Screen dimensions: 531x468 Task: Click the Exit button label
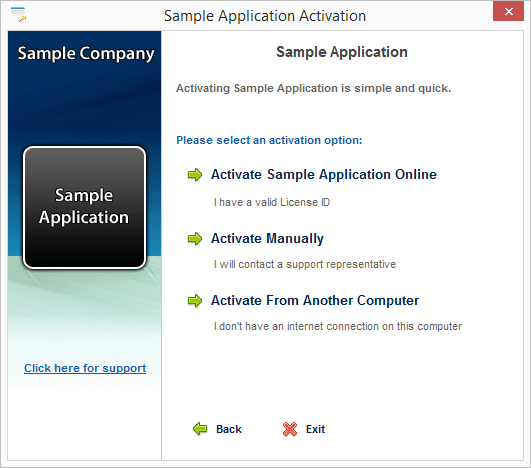(315, 429)
